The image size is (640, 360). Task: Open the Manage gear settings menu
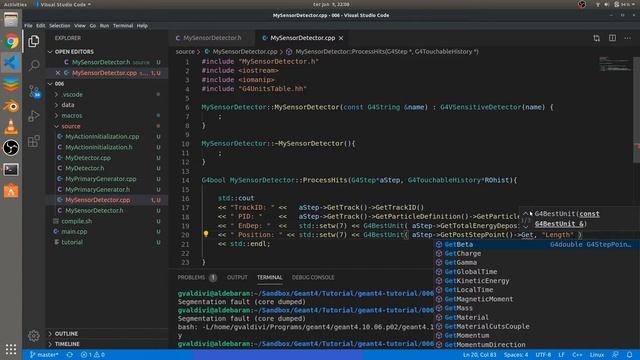pos(34,336)
